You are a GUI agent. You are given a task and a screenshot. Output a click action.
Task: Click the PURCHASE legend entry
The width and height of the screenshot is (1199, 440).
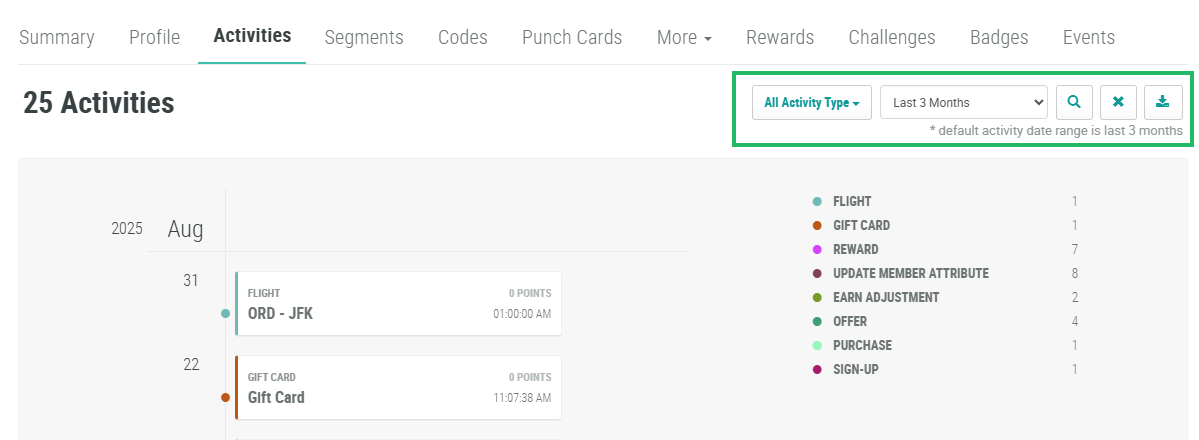[x=862, y=345]
